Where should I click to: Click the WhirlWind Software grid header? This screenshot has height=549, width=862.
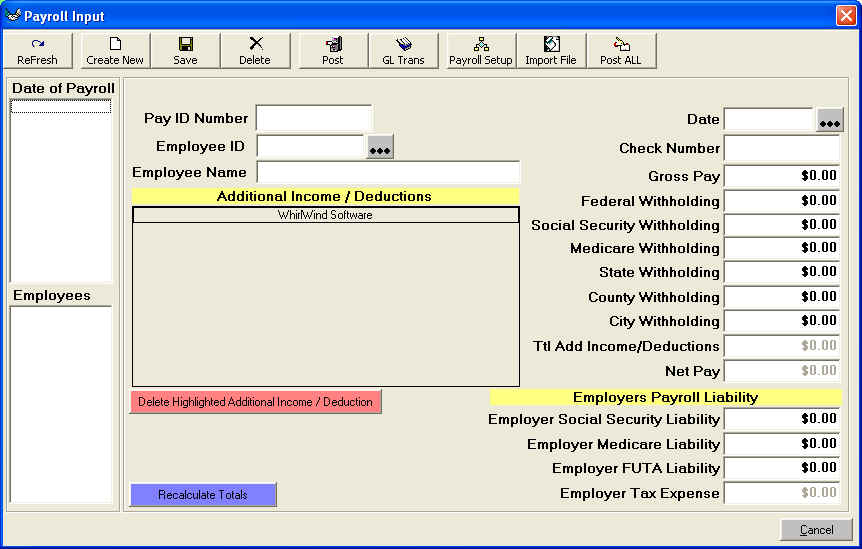(325, 215)
